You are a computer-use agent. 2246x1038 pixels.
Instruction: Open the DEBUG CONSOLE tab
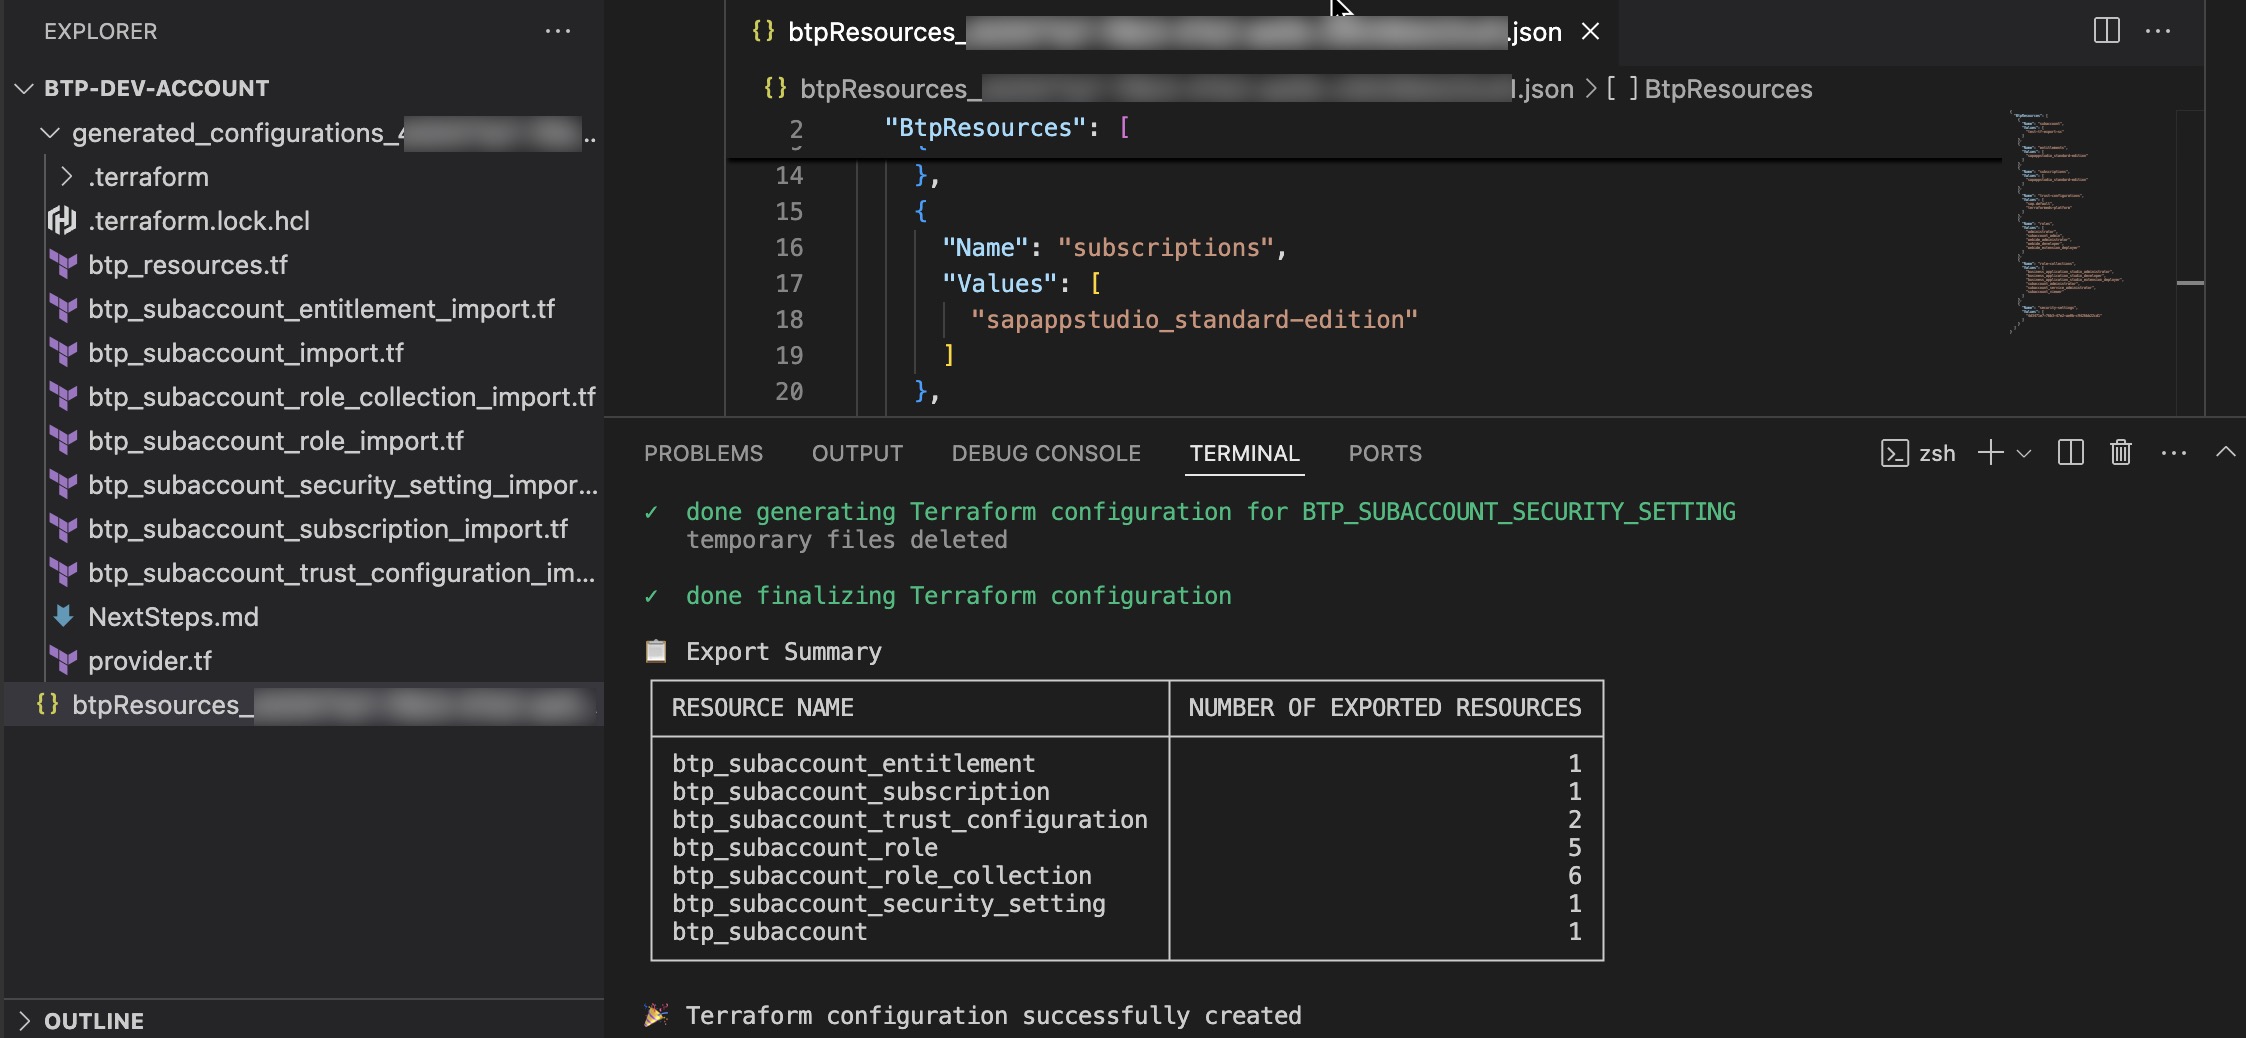click(x=1046, y=453)
